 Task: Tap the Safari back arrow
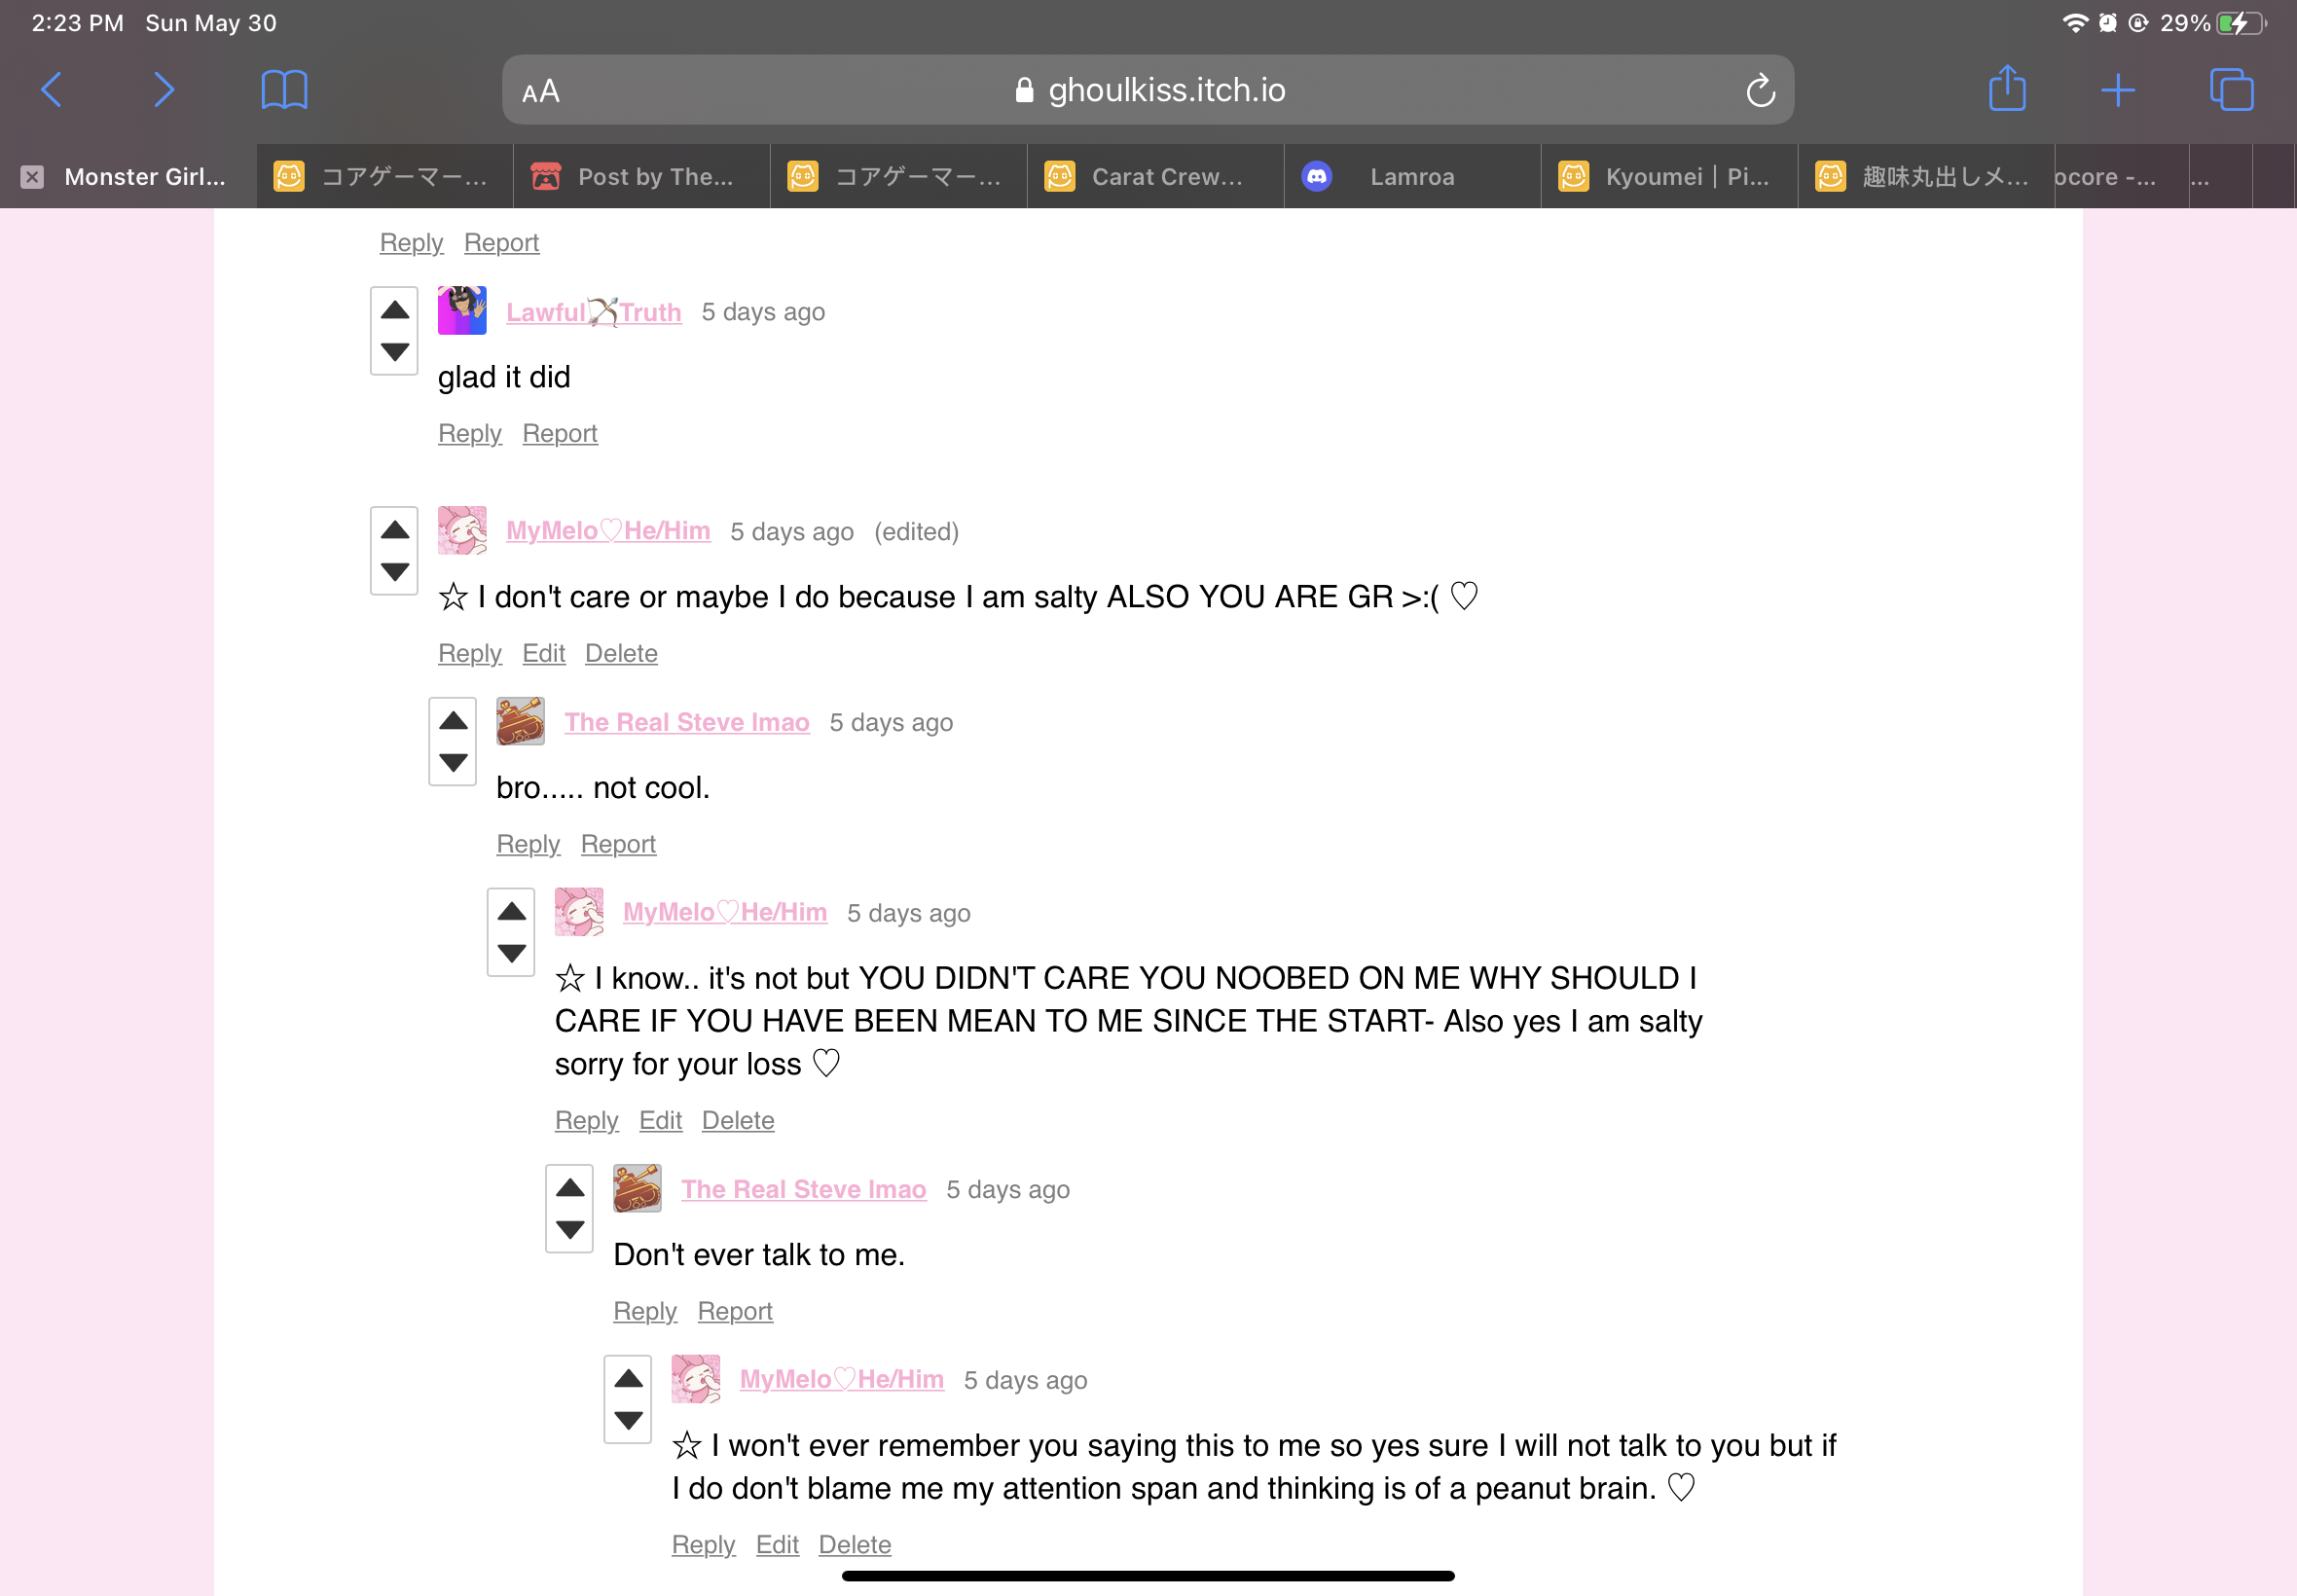tap(52, 90)
